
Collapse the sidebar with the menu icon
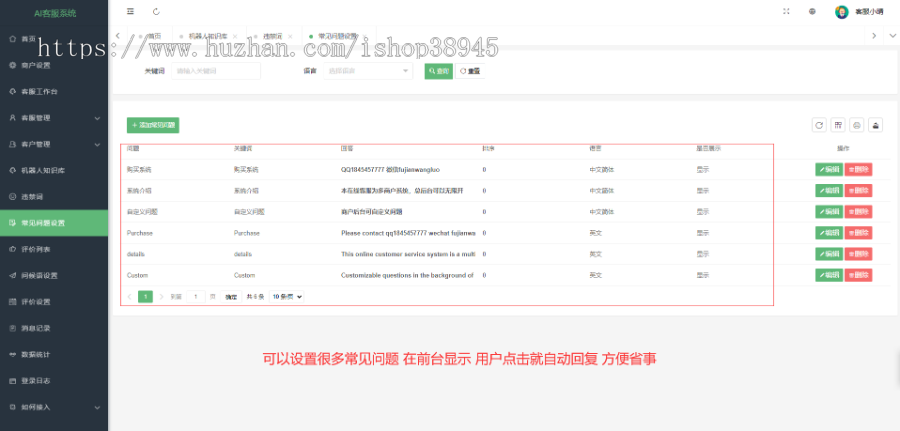(x=131, y=12)
